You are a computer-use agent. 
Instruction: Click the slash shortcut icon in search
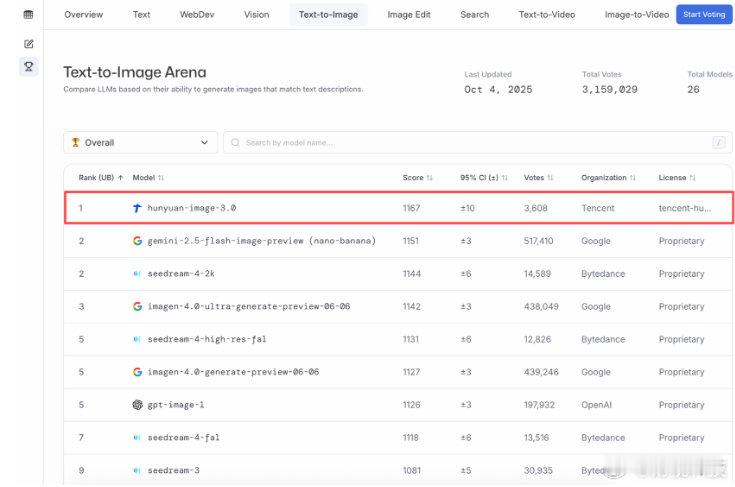point(718,143)
